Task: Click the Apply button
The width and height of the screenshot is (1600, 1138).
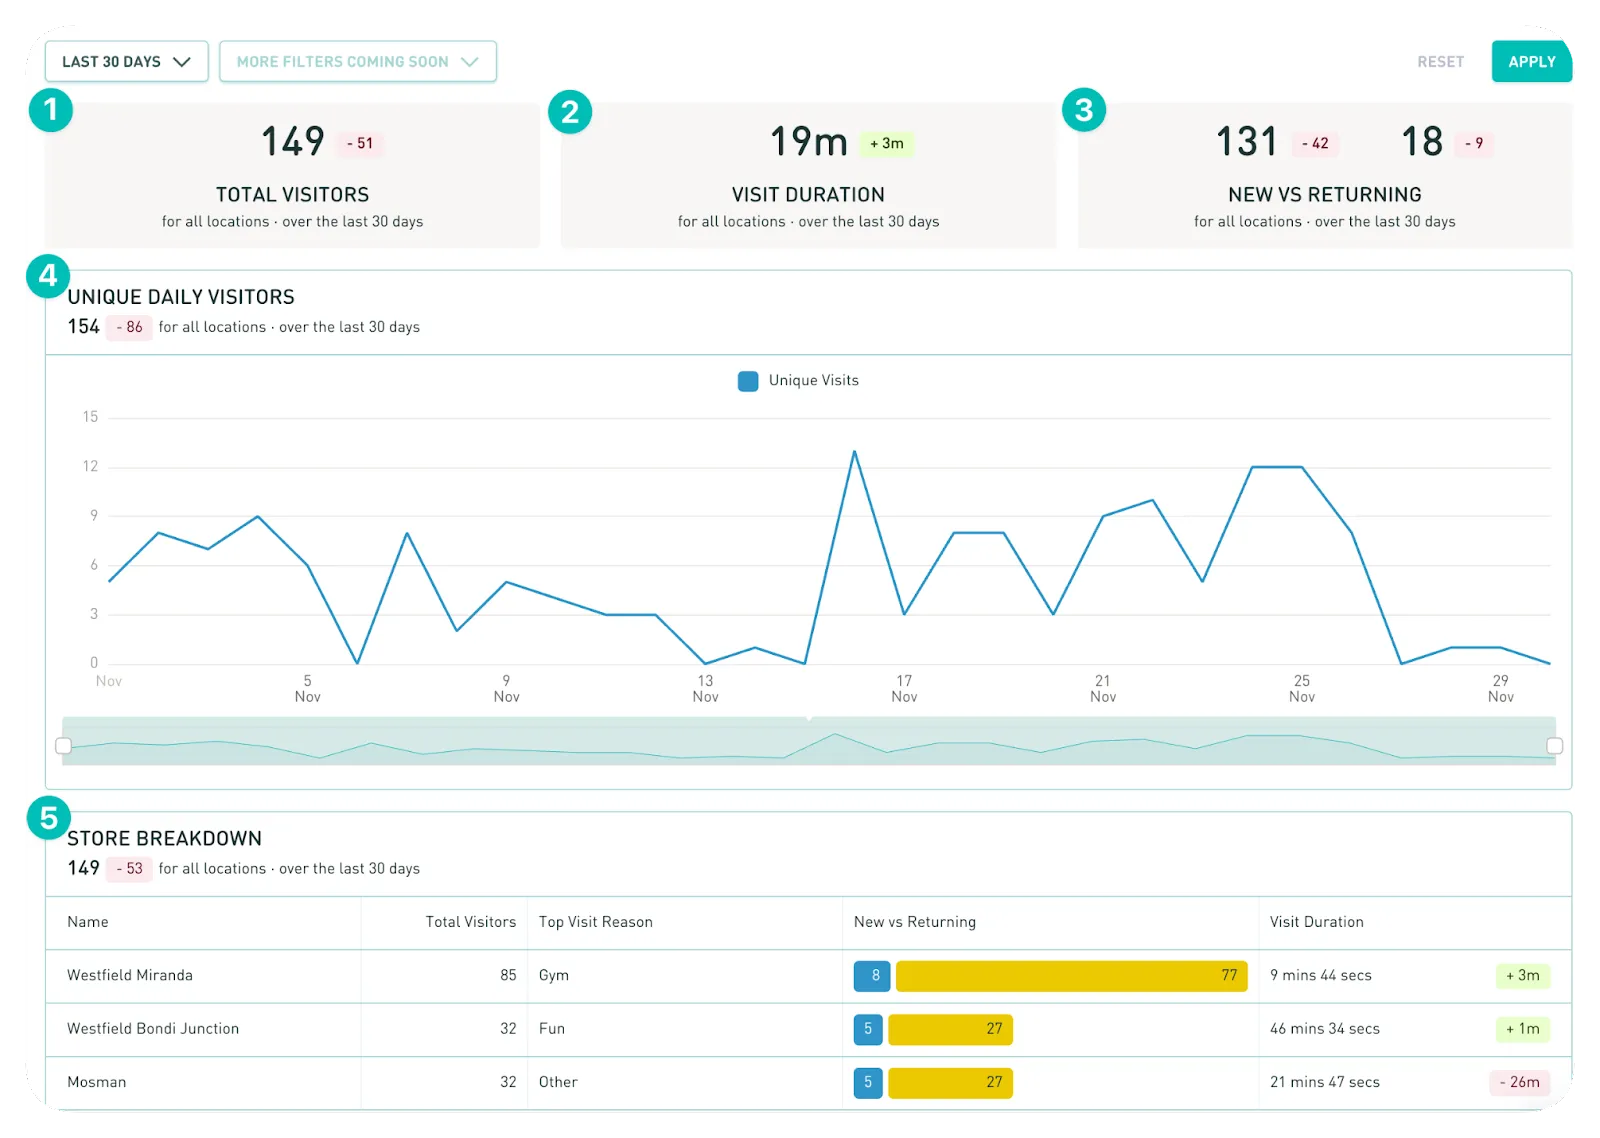Action: 1531,61
